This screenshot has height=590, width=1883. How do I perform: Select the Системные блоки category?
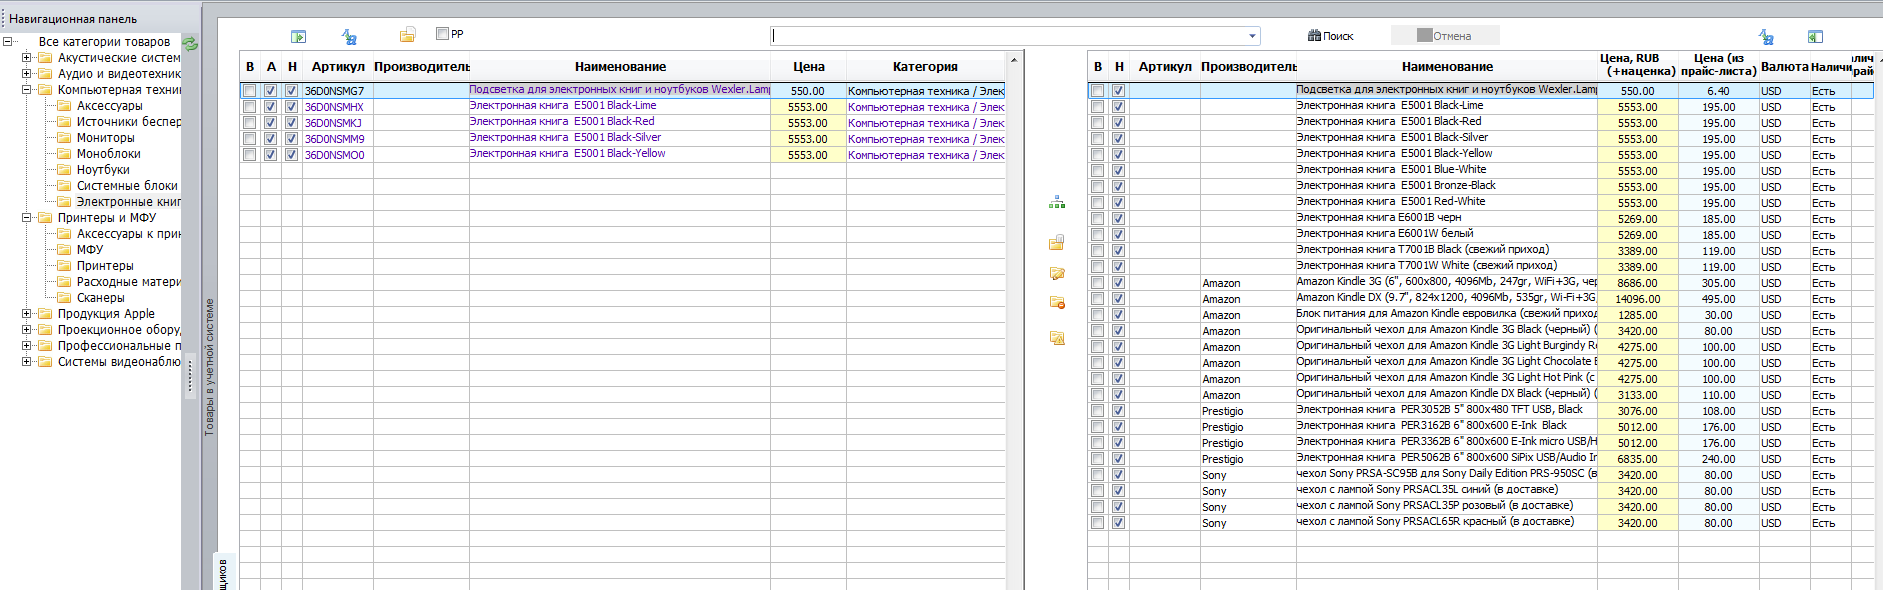(127, 186)
